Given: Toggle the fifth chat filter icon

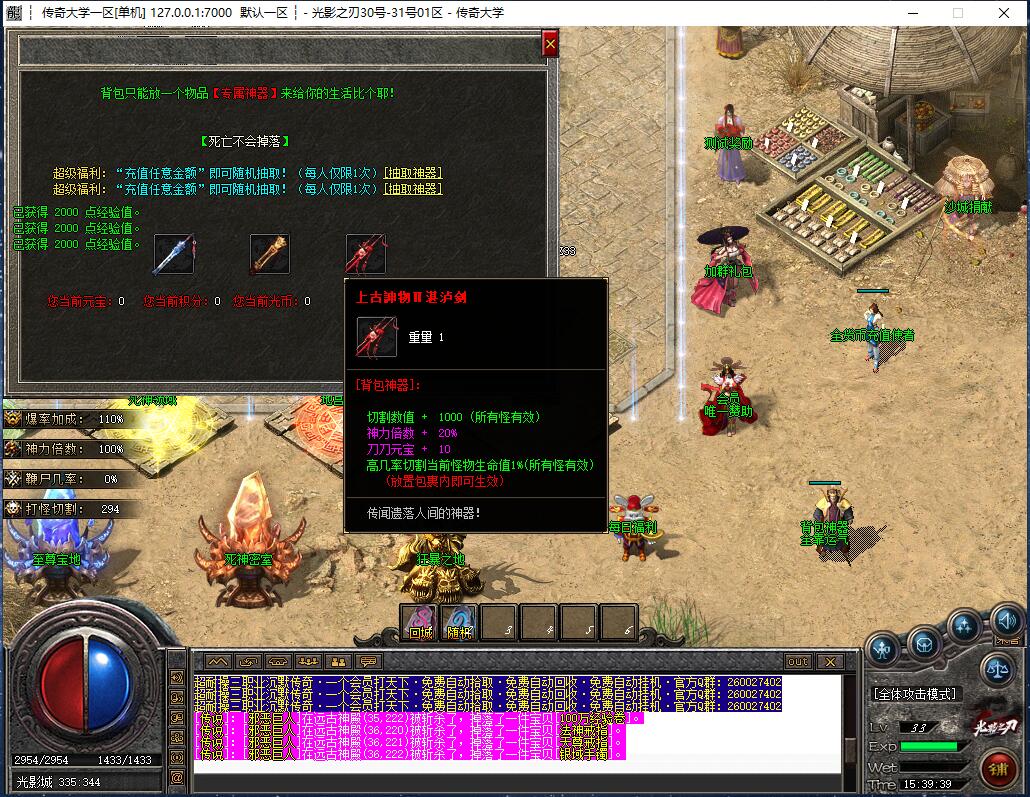Looking at the screenshot, I should pos(177,757).
